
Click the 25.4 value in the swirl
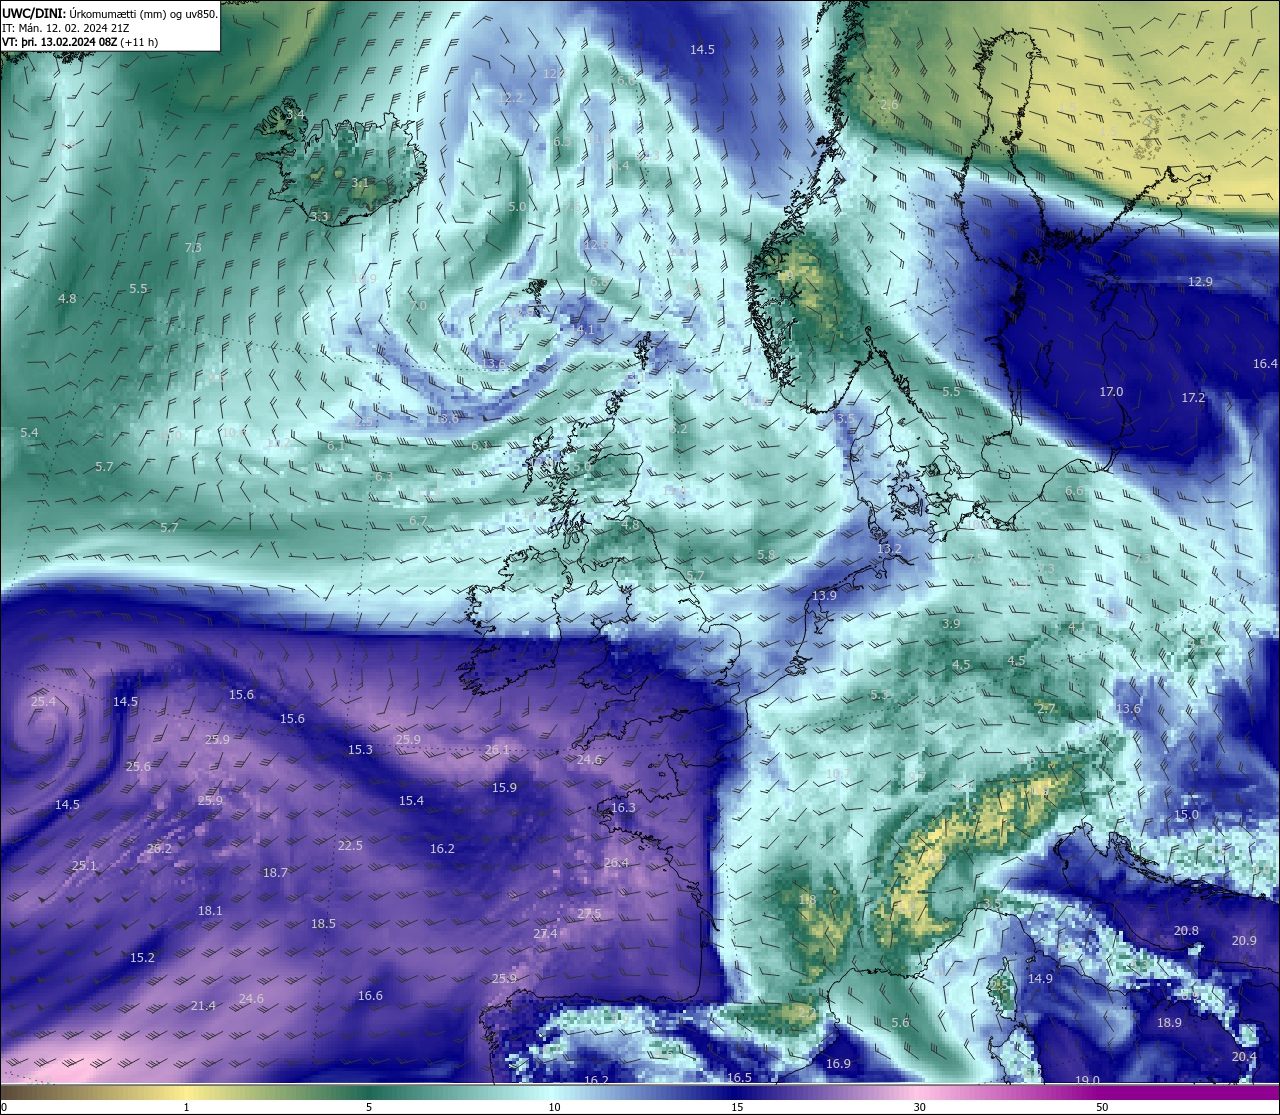(43, 701)
